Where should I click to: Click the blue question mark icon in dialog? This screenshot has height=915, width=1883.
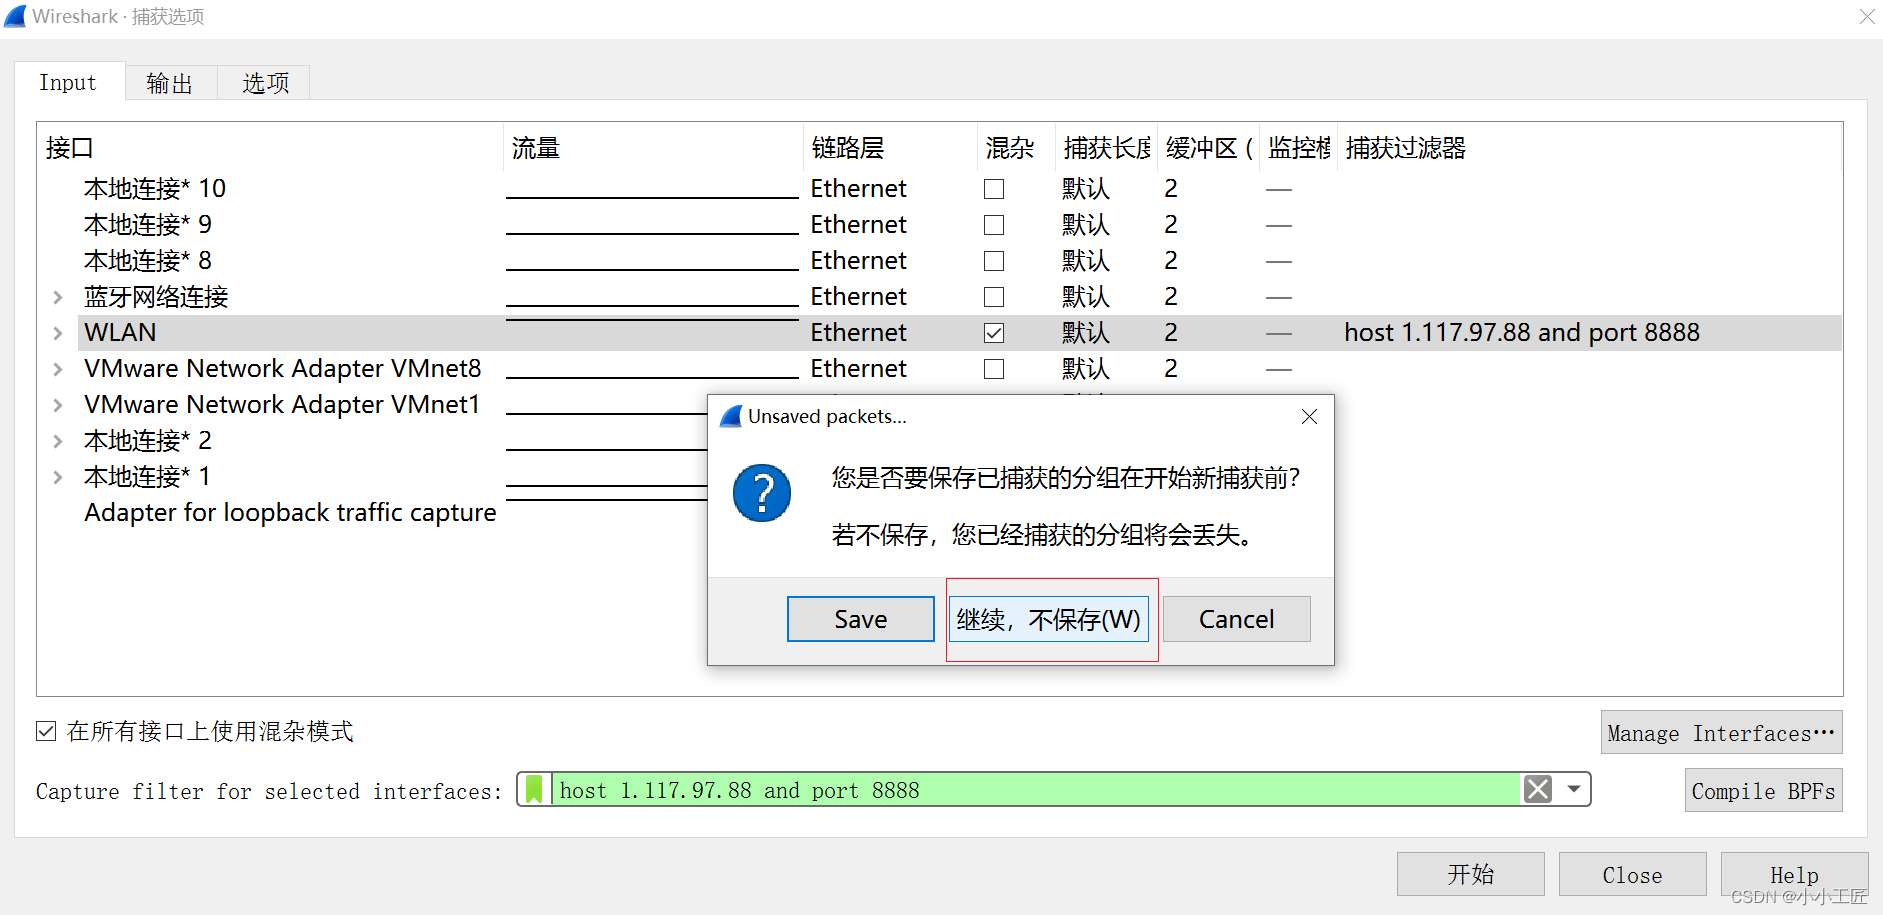tap(762, 493)
